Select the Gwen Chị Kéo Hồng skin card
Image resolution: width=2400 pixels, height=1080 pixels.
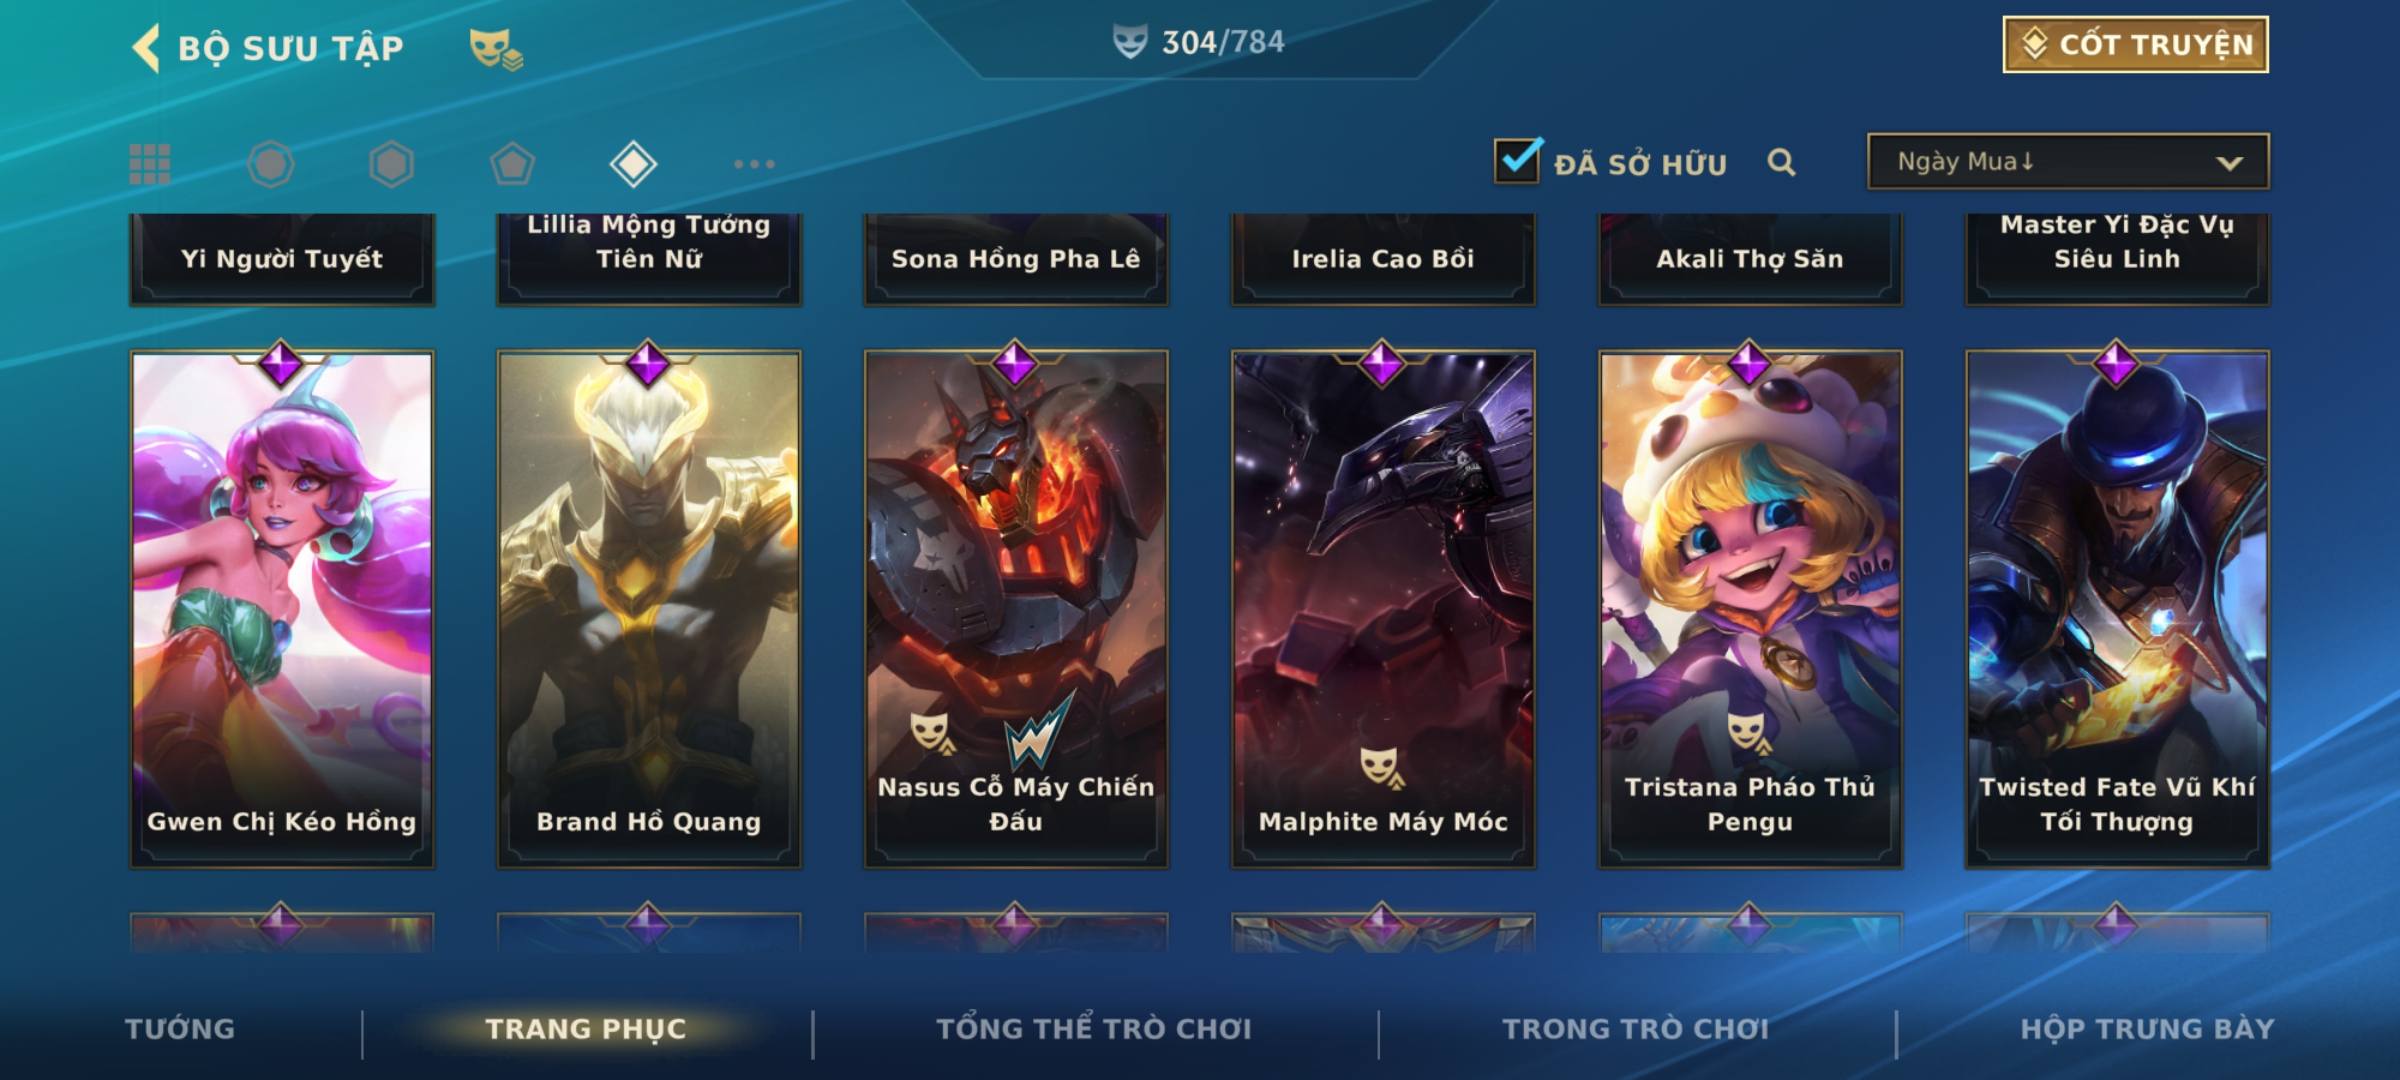[x=282, y=608]
